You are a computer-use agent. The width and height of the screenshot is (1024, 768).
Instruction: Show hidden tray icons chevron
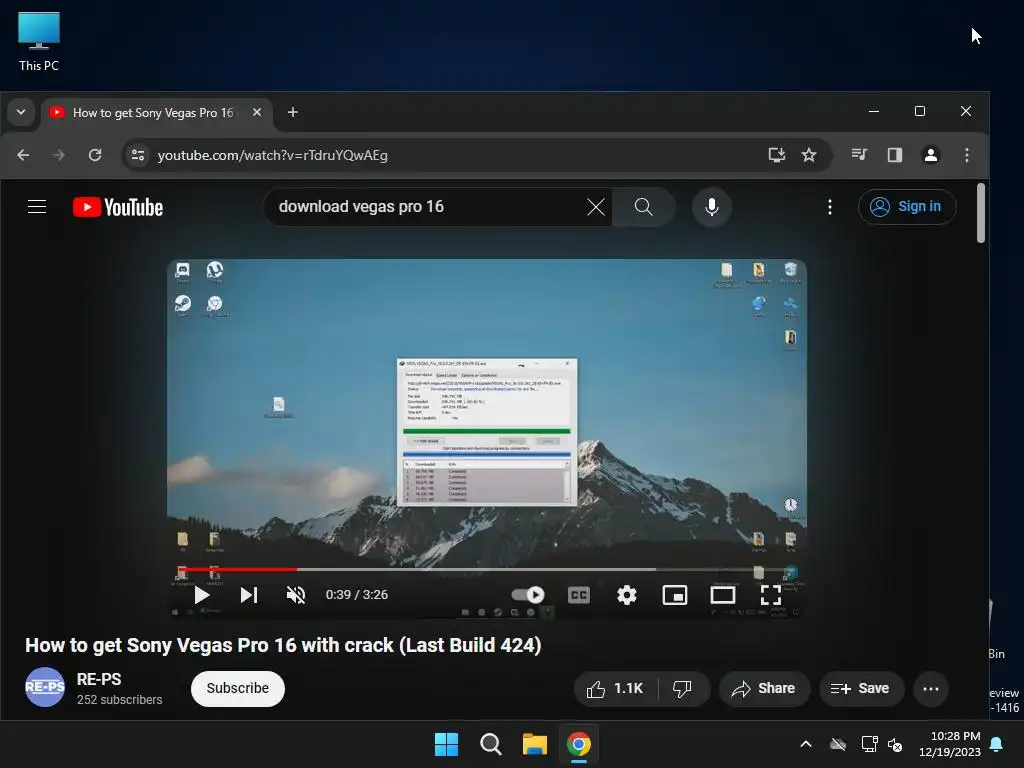coord(806,744)
